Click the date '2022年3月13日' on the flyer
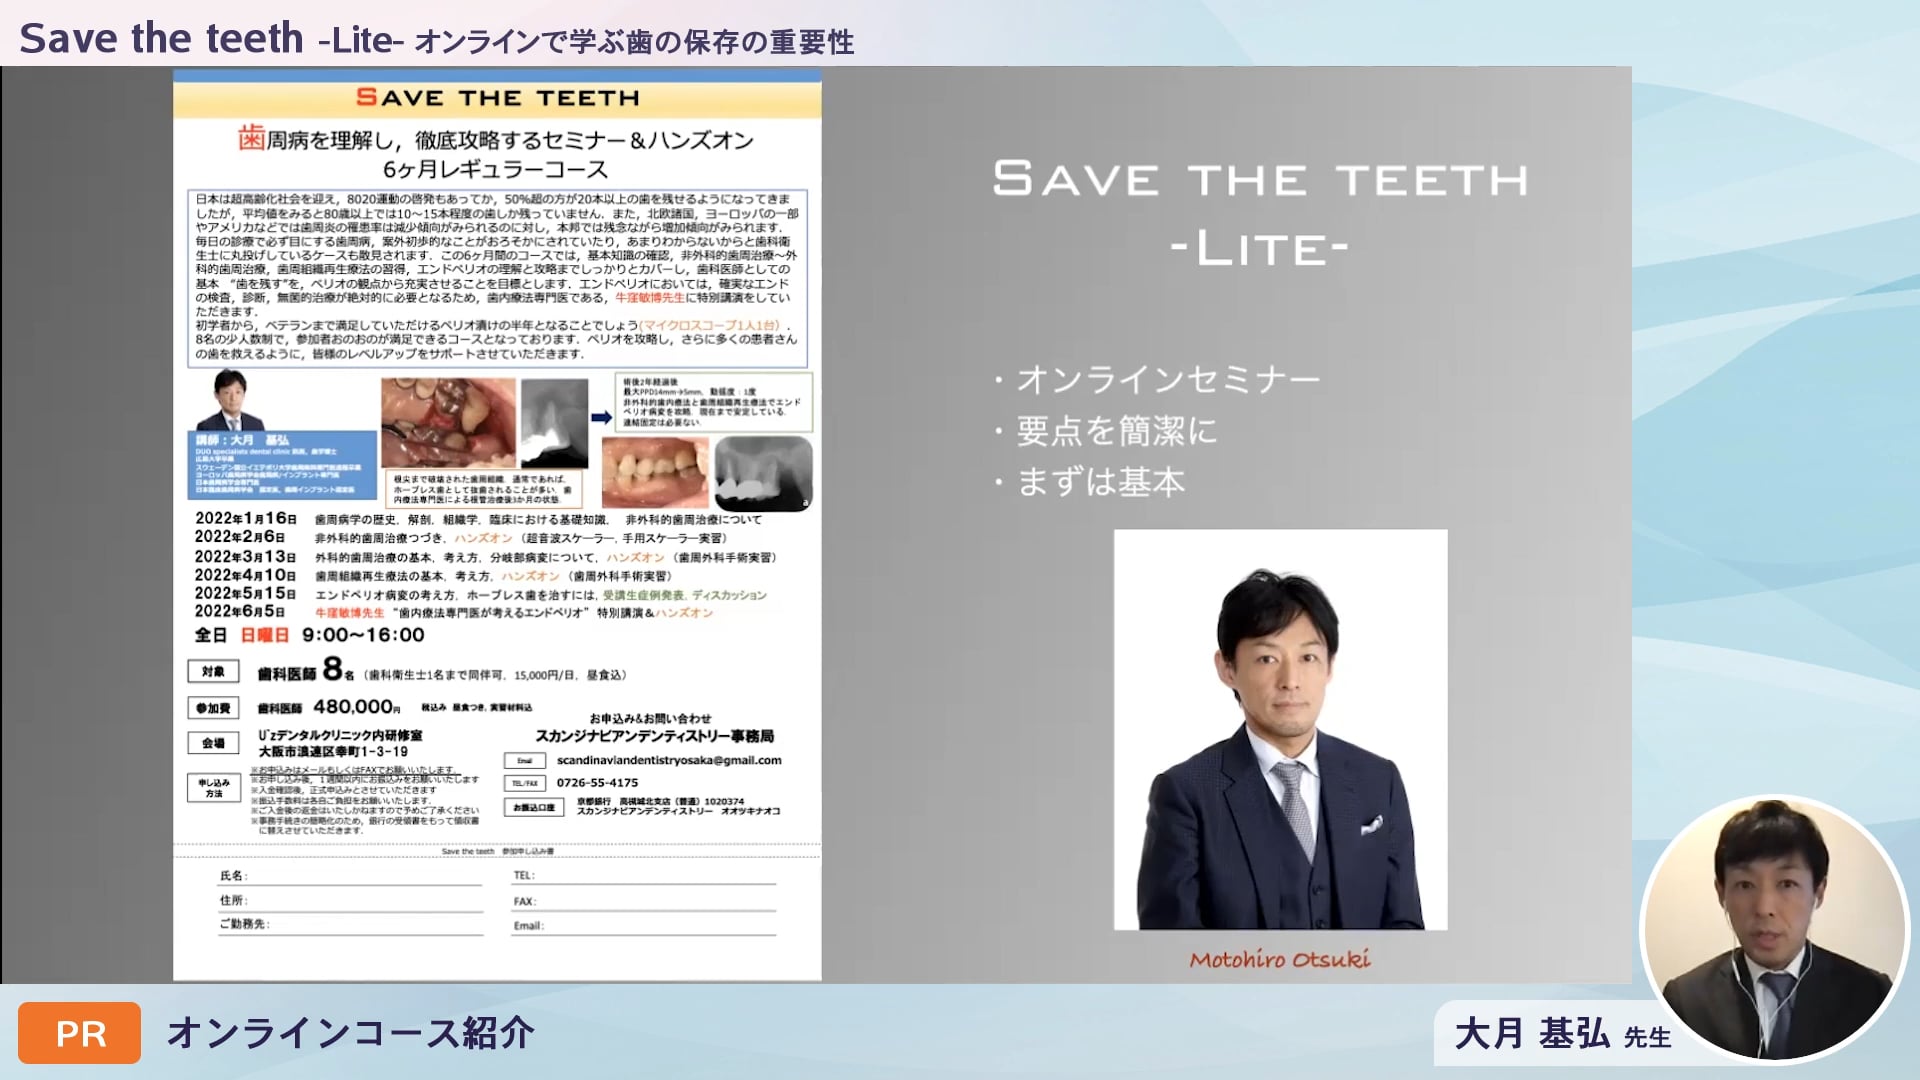 (246, 557)
